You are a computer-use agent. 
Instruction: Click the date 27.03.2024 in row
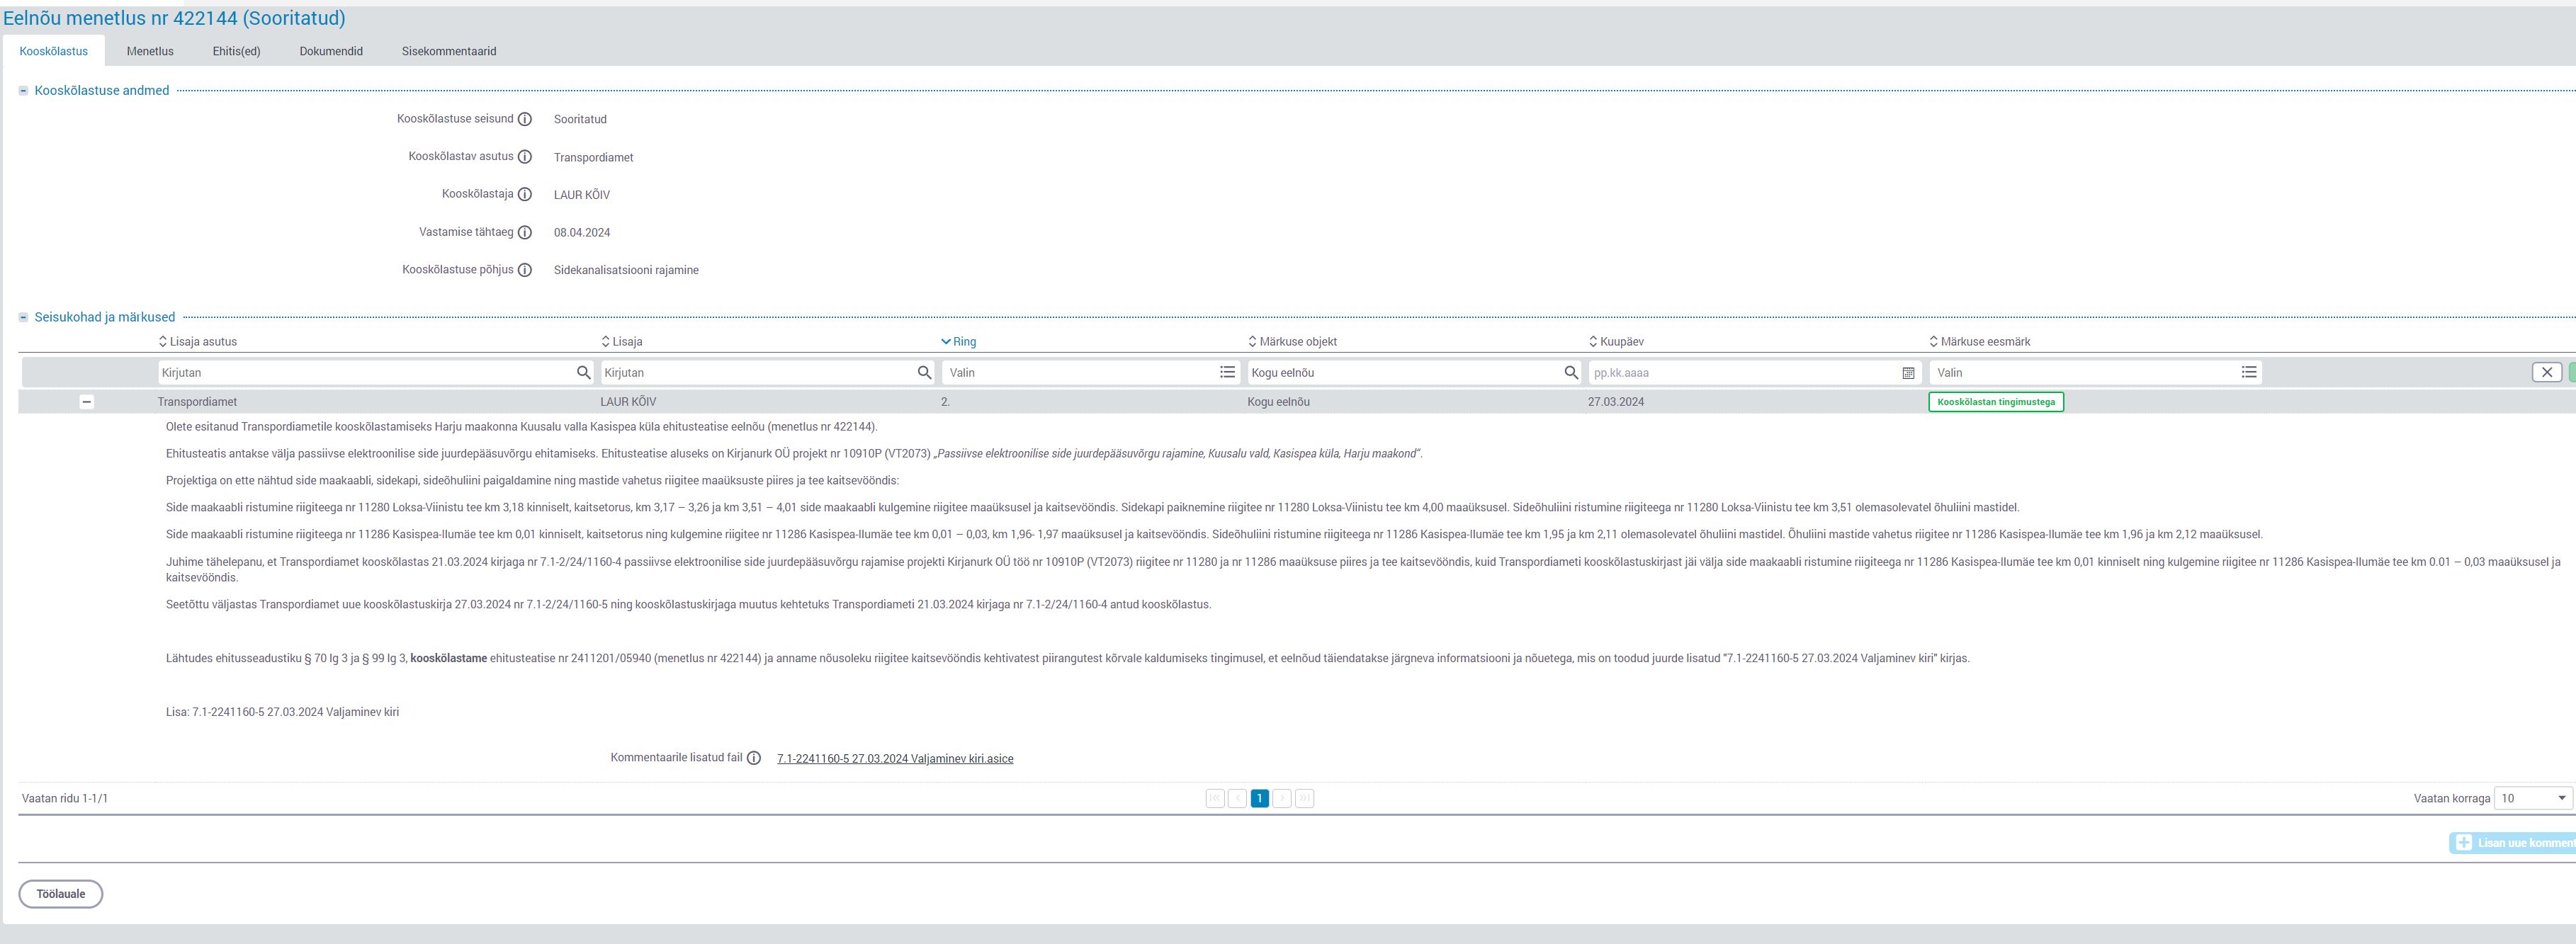[x=1616, y=402]
